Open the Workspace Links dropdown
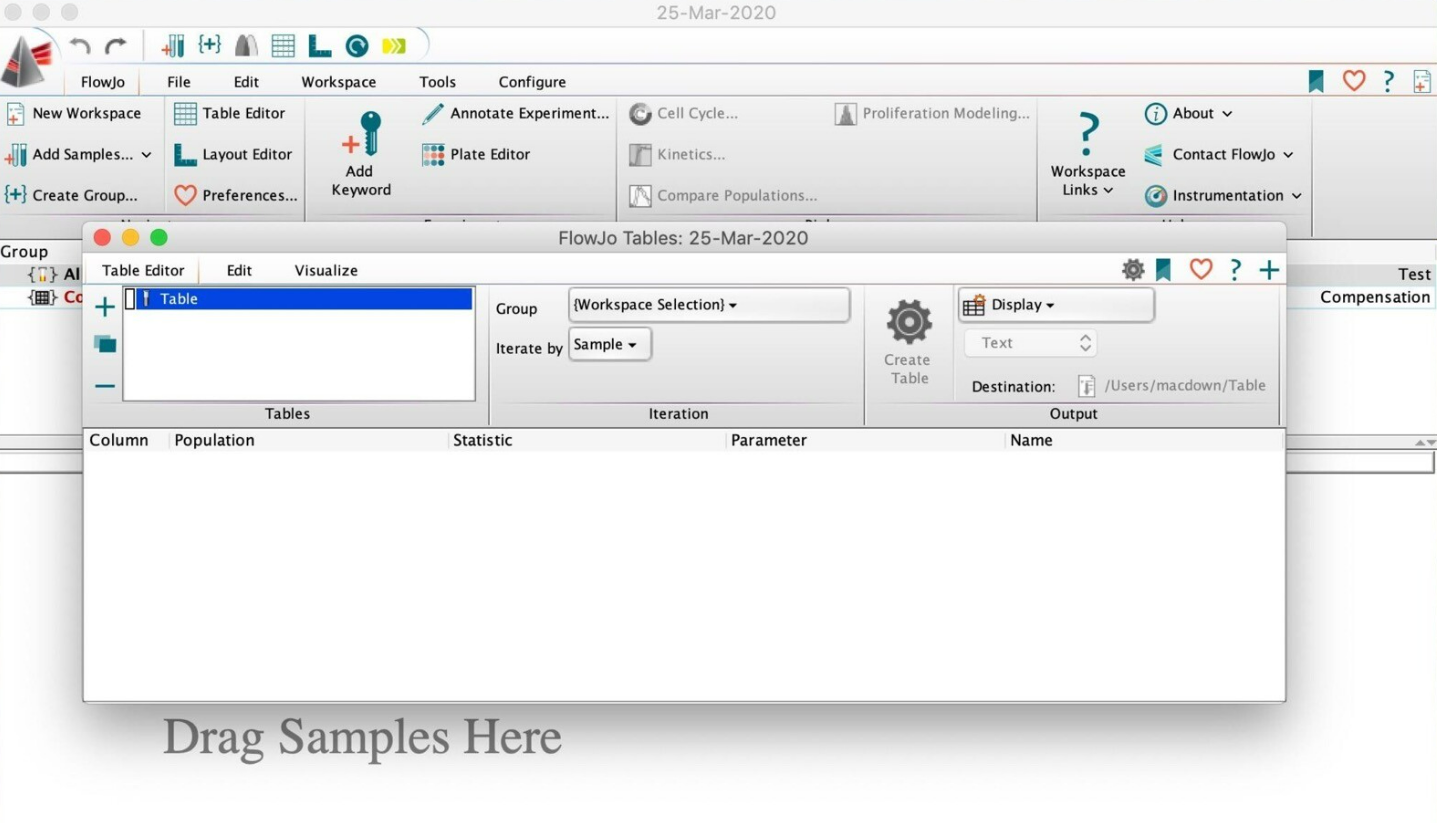Screen dimensions: 1437x823 point(1087,155)
